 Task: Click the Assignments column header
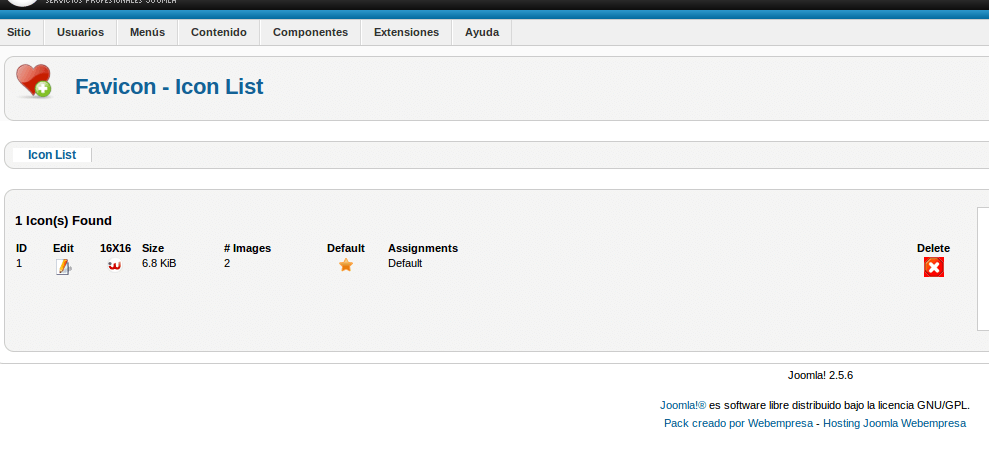[x=423, y=249]
